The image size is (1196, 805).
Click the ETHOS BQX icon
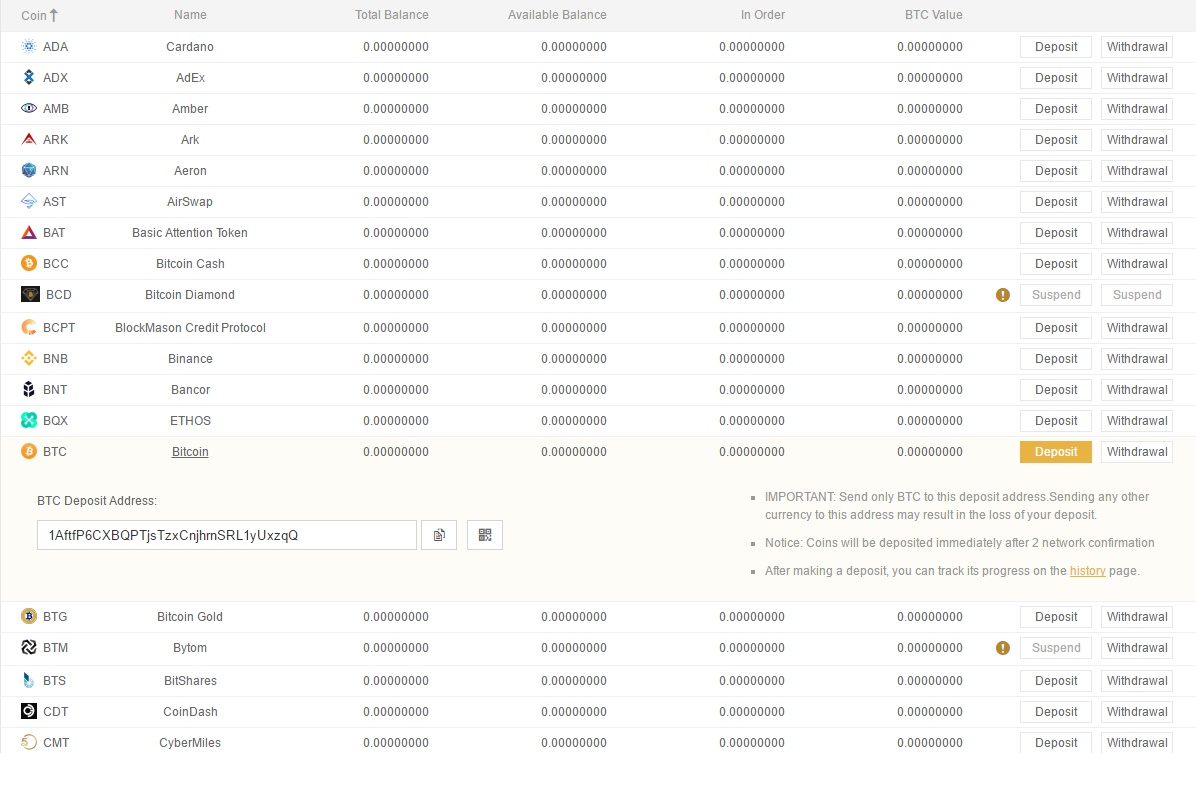coord(29,420)
